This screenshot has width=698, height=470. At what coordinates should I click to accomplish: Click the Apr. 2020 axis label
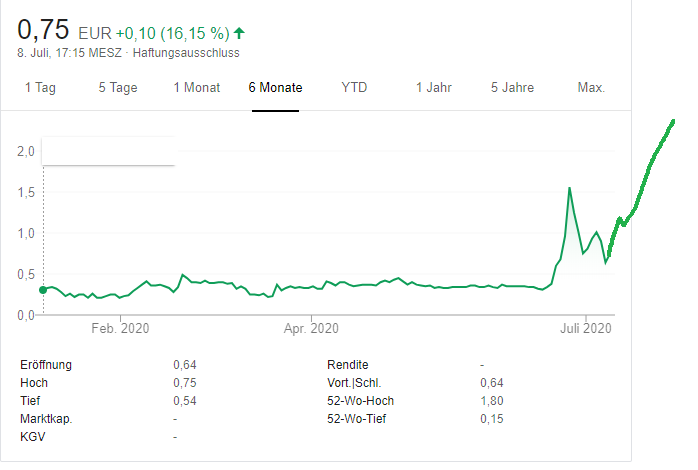point(312,327)
